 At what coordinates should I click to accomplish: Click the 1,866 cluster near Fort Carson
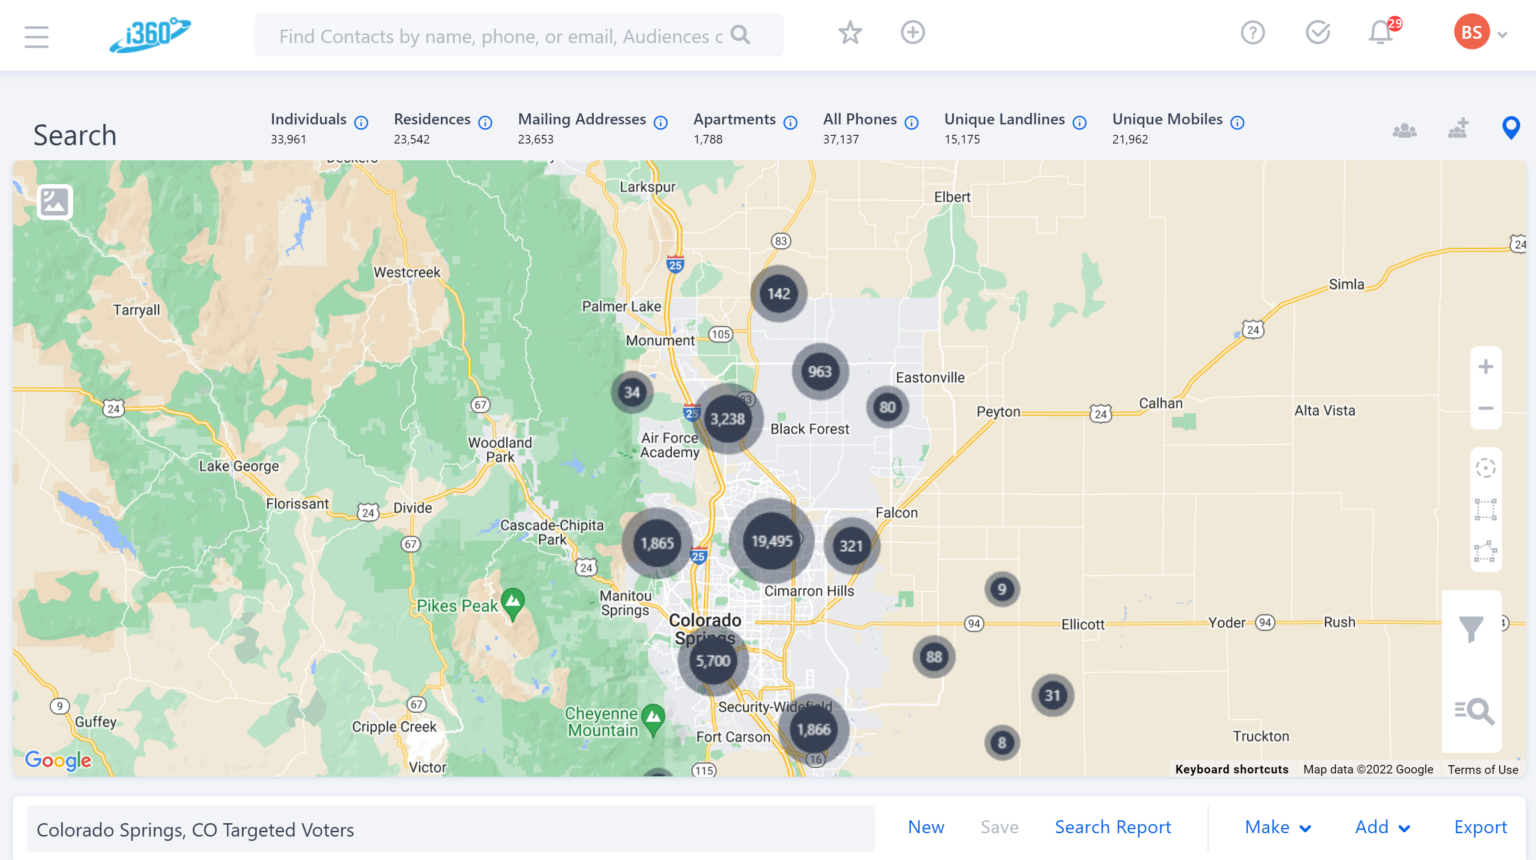(813, 730)
